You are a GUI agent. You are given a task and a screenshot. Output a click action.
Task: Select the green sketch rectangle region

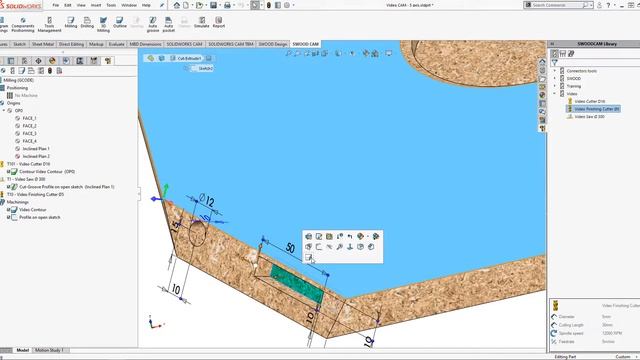coord(297,284)
